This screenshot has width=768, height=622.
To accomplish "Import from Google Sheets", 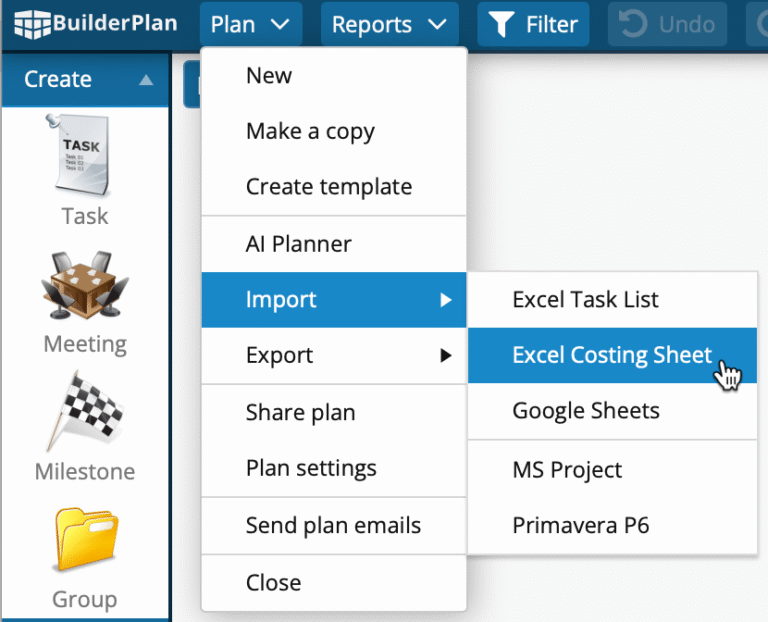I will coord(585,411).
